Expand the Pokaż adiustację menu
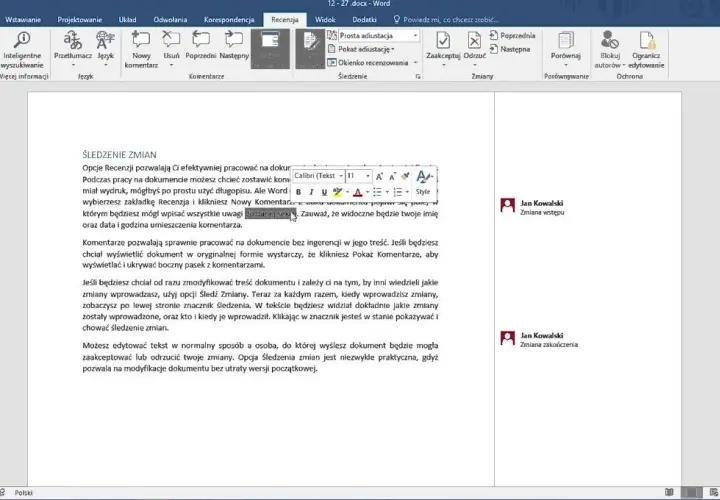Viewport: 720px width, 500px height. [x=361, y=49]
